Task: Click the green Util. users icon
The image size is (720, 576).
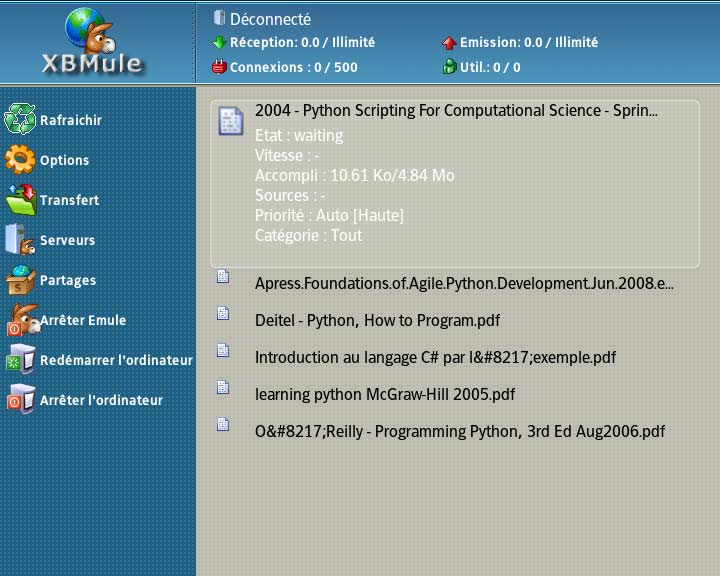Action: 450,67
